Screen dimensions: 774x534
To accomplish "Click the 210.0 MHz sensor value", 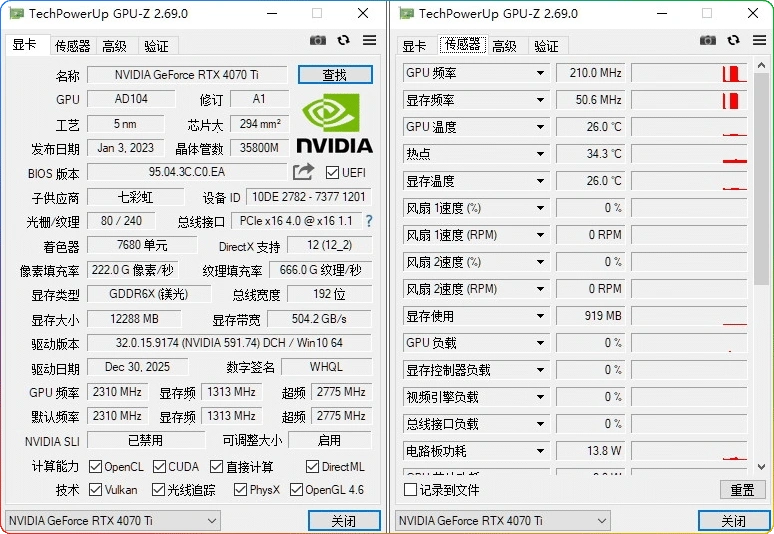I will [x=590, y=73].
